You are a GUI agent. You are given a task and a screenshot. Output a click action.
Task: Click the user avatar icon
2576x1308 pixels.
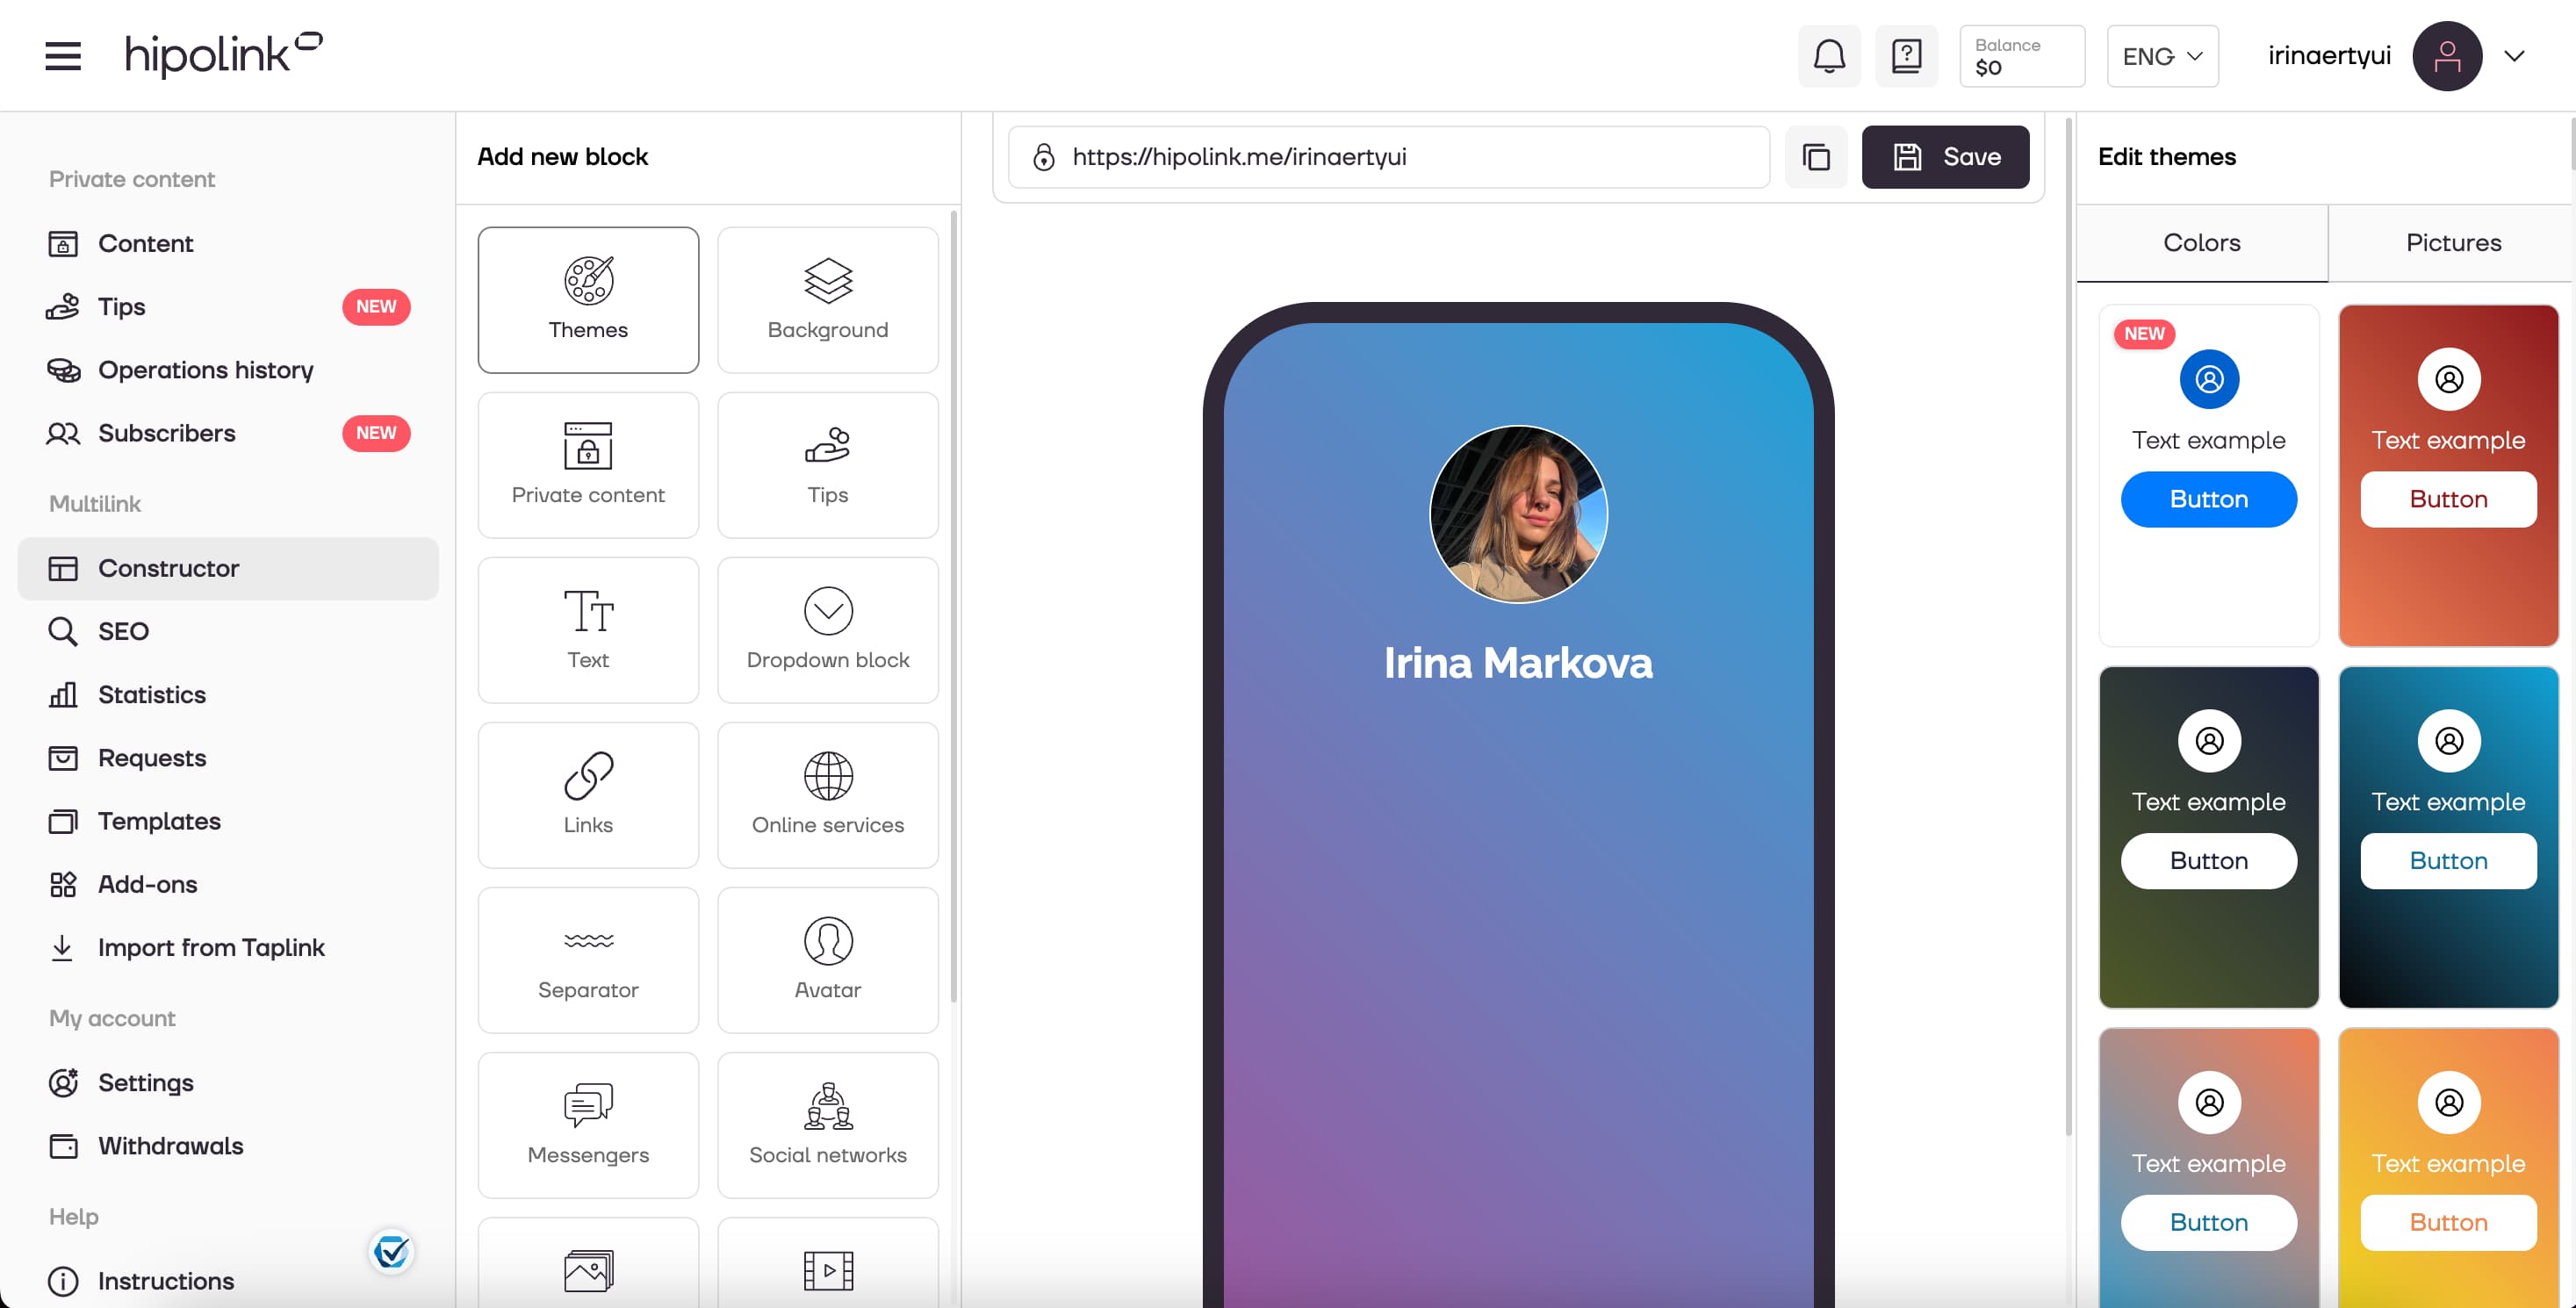tap(2446, 56)
